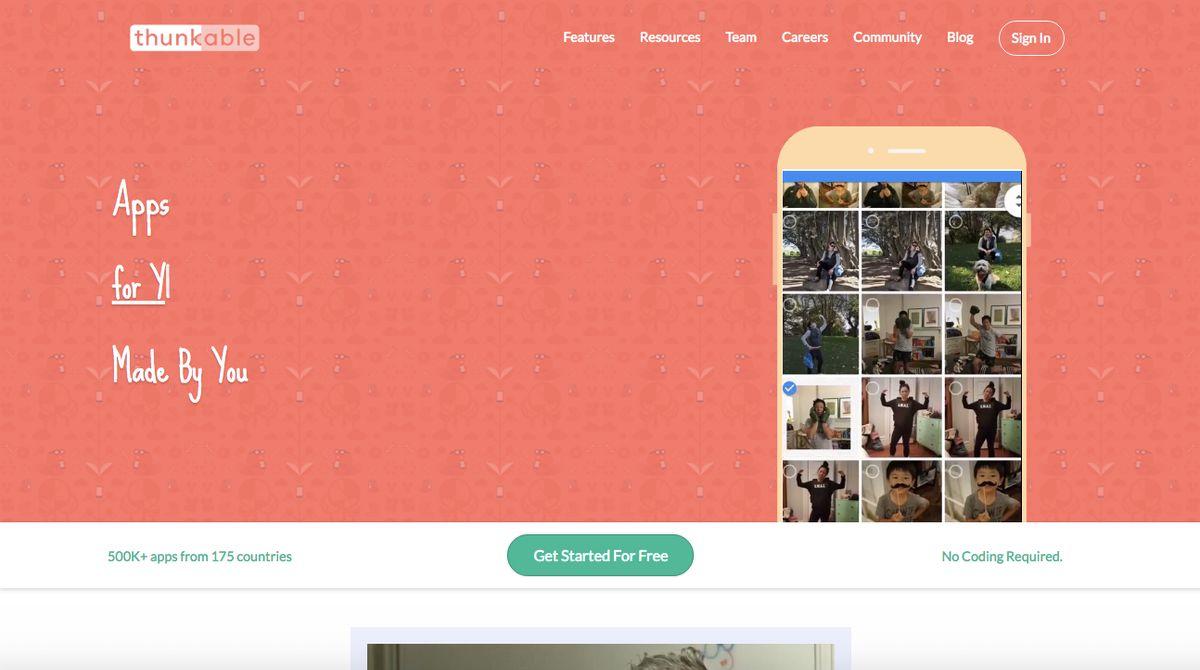Screen dimensions: 1200x670
Task: Click the phone speaker bar at top
Action: 906,151
